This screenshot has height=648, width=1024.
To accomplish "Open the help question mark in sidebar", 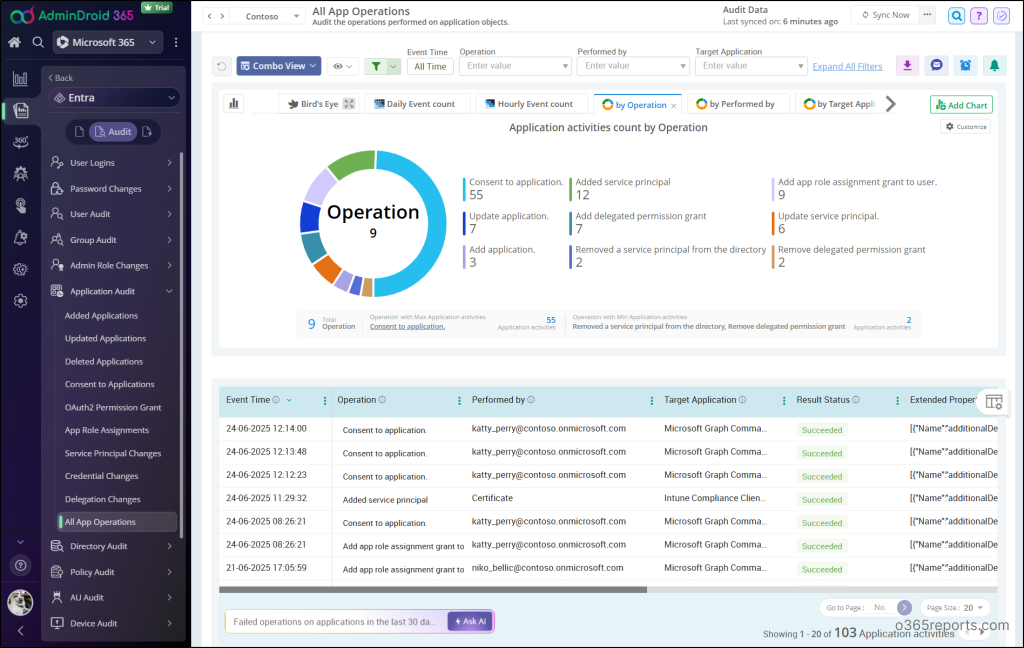I will (x=20, y=566).
